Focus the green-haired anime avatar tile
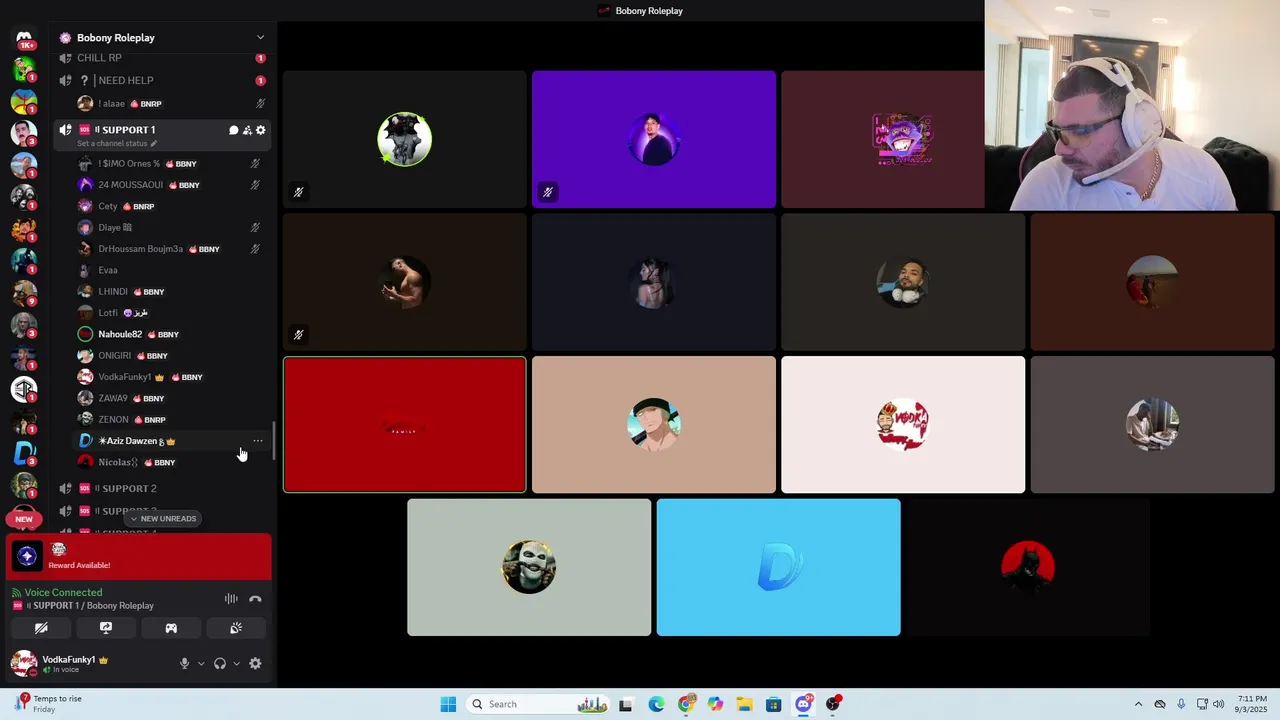Image resolution: width=1280 pixels, height=720 pixels. pos(654,425)
